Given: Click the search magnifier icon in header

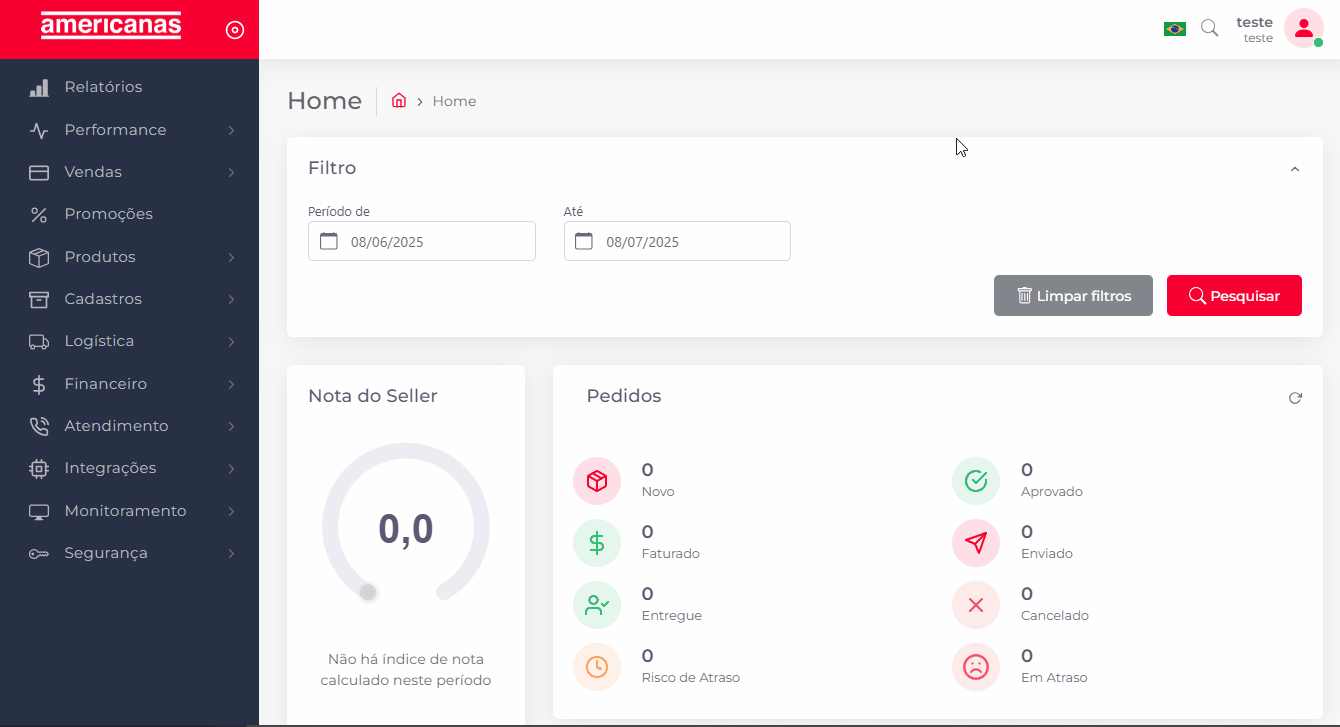Looking at the screenshot, I should (x=1209, y=29).
